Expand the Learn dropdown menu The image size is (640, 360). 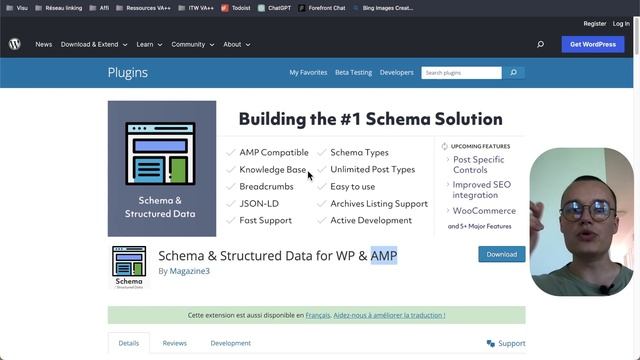click(x=149, y=44)
